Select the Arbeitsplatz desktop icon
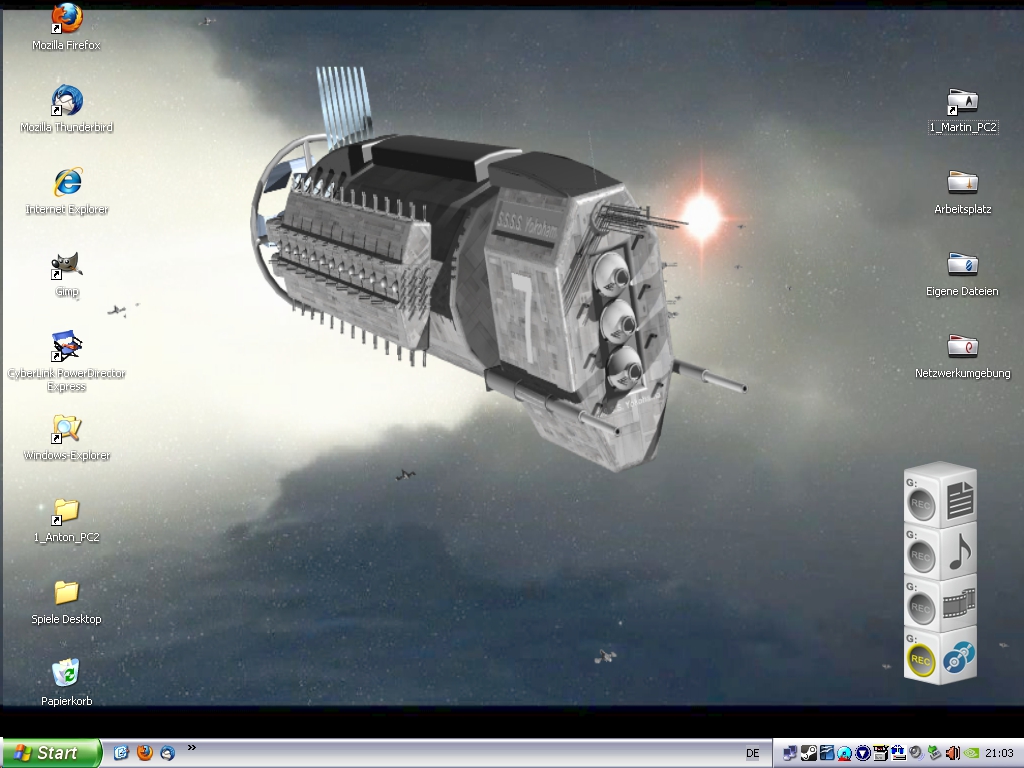 click(x=962, y=183)
